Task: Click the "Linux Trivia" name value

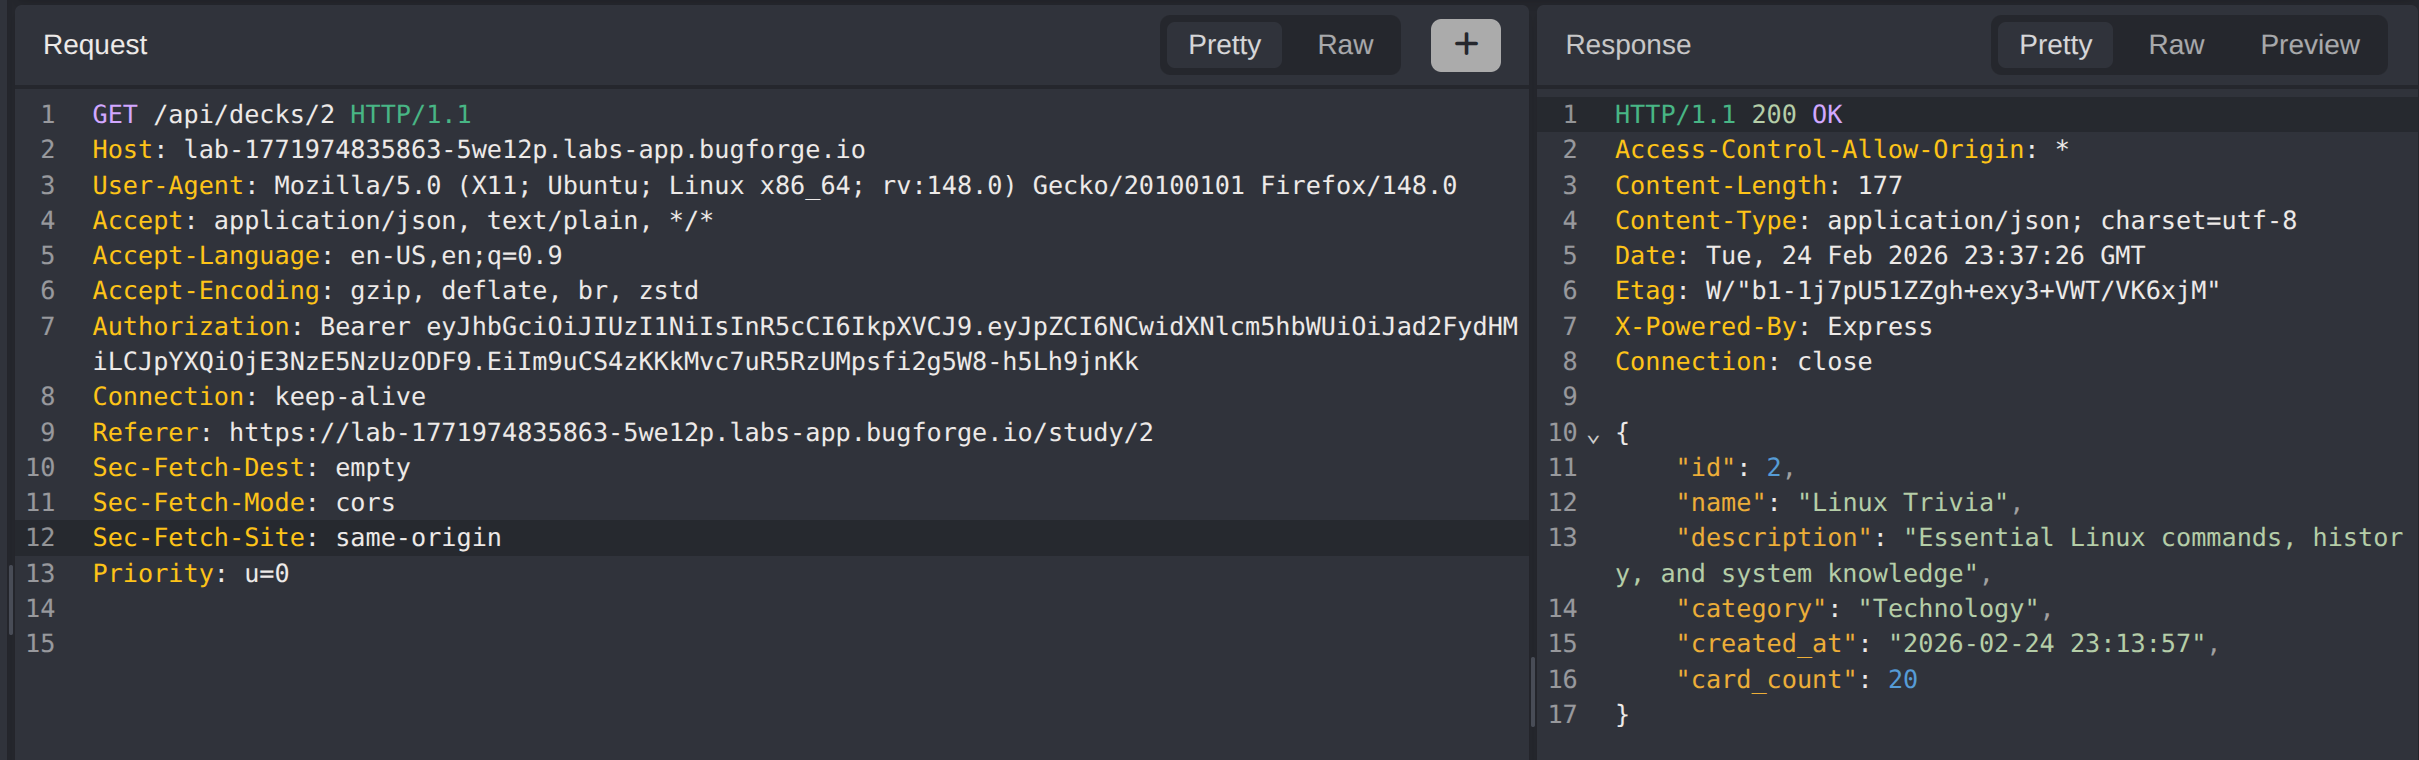Action: tap(1902, 503)
